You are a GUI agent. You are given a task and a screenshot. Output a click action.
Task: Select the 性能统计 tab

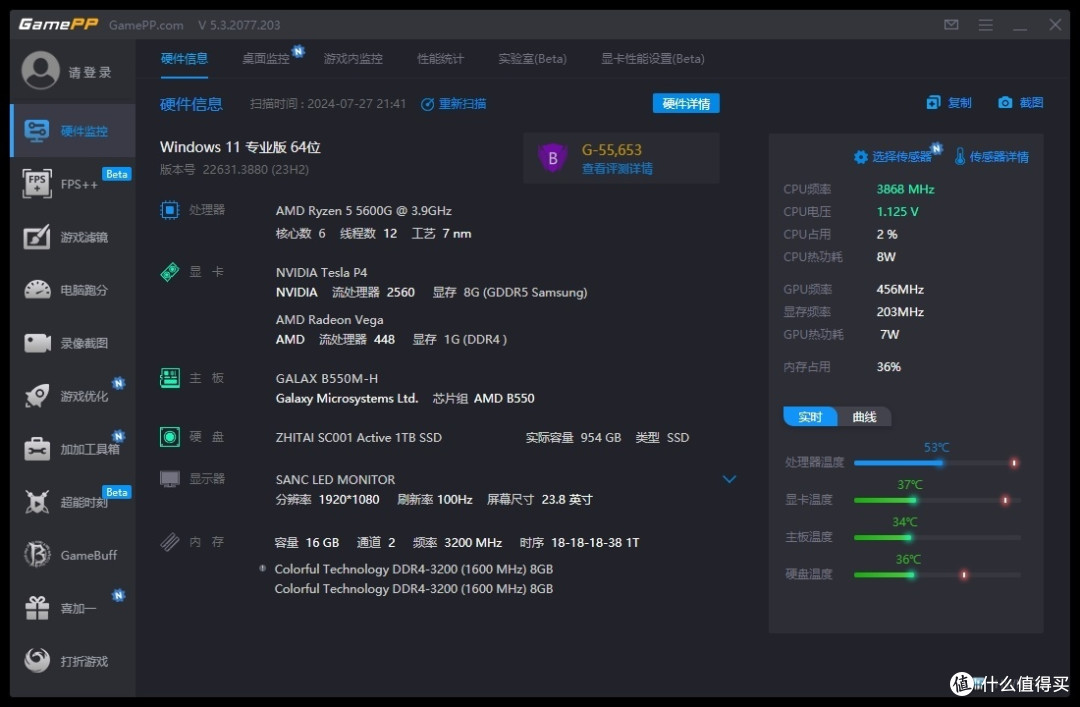[x=440, y=59]
